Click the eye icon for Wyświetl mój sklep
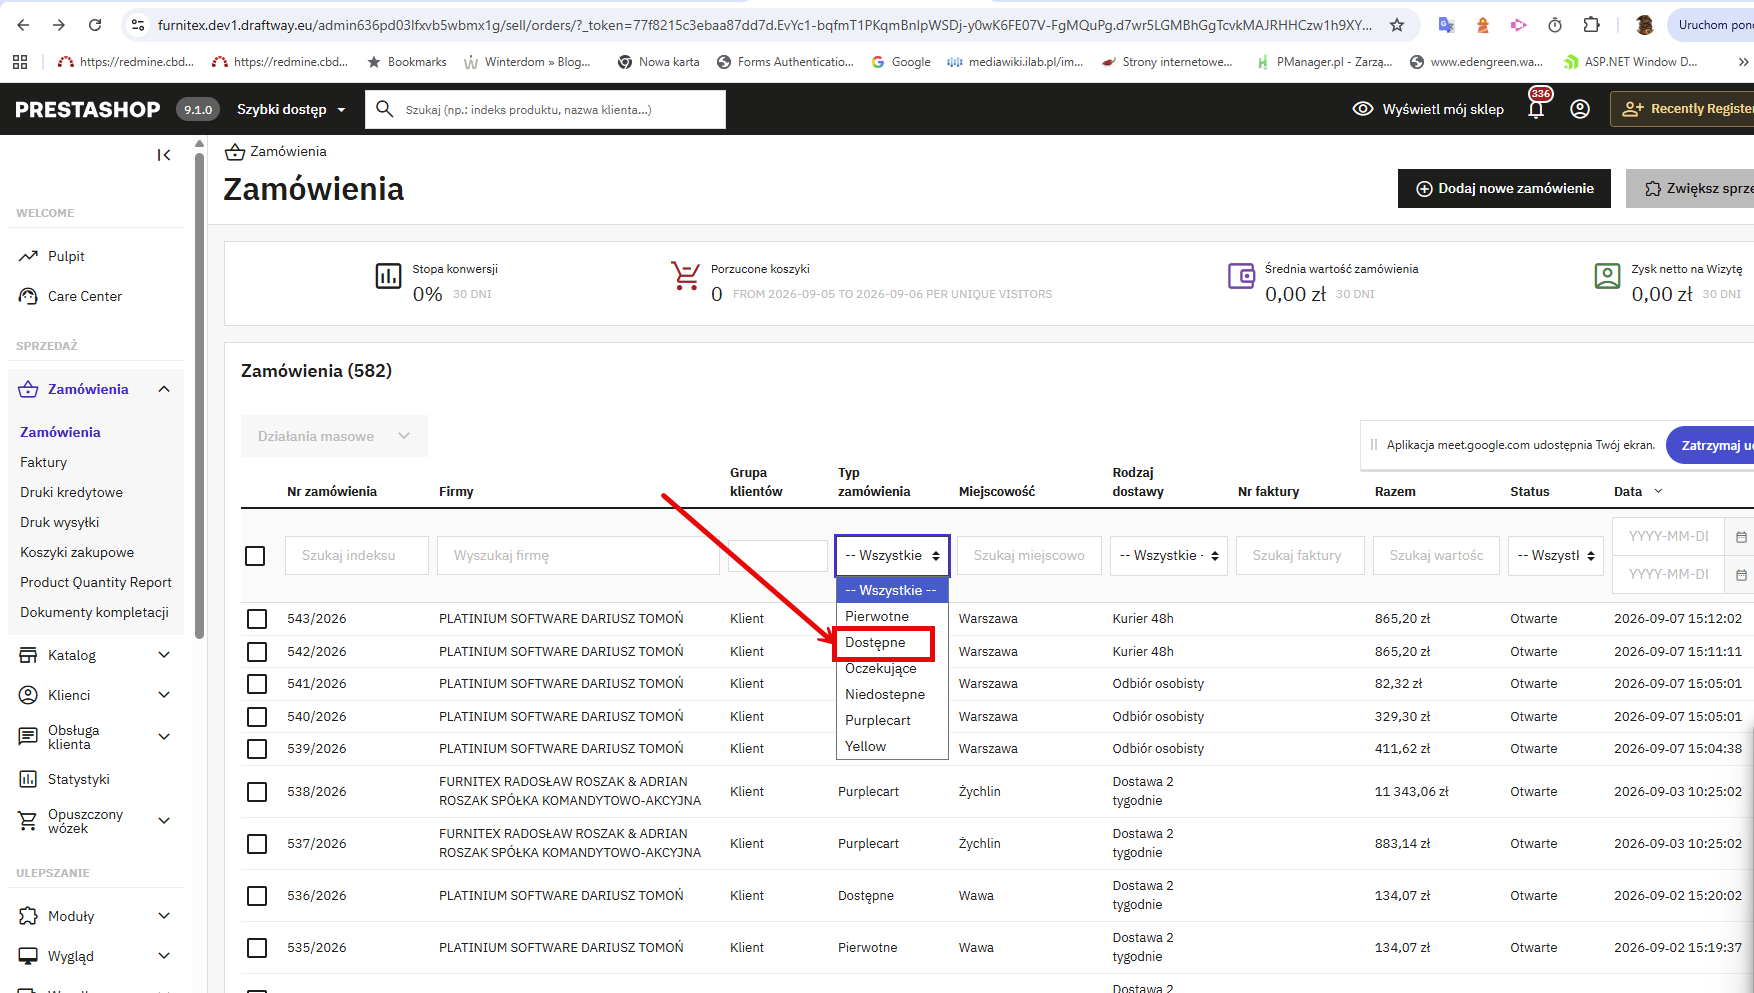The width and height of the screenshot is (1754, 993). click(1362, 109)
